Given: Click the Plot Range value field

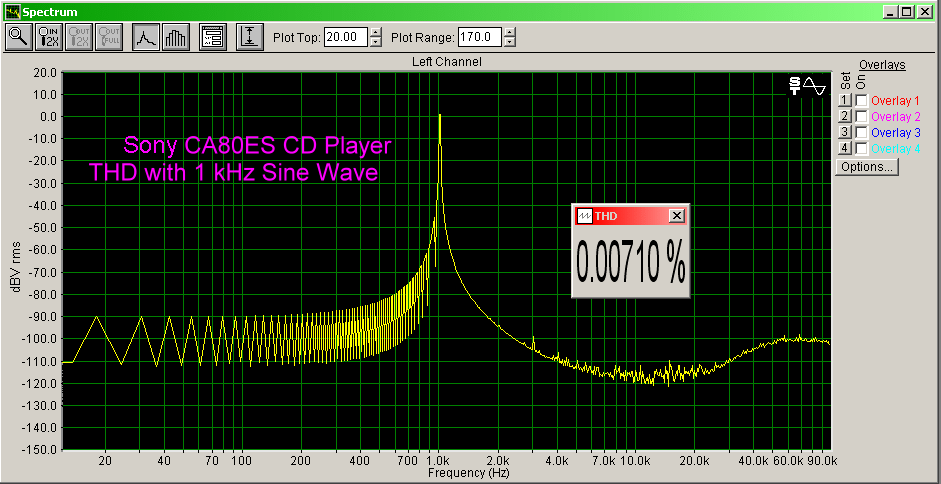Looking at the screenshot, I should pyautogui.click(x=480, y=37).
